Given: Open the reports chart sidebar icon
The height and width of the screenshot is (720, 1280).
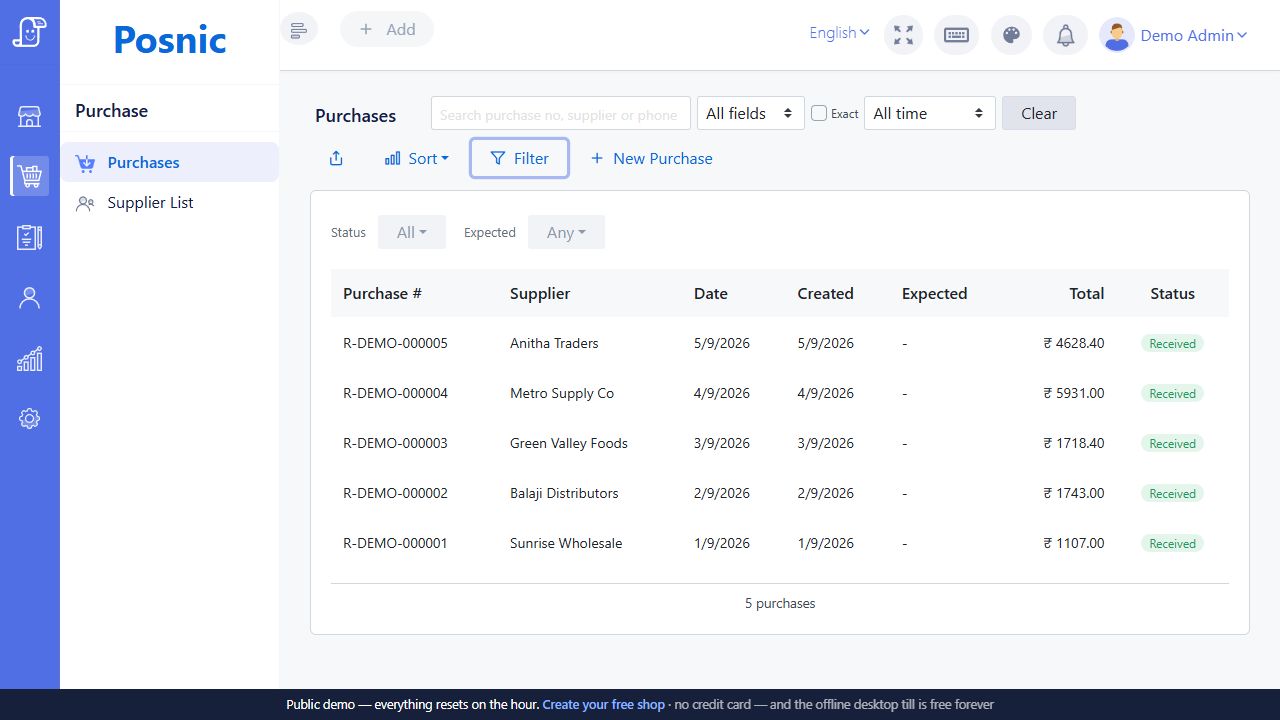Looking at the screenshot, I should [30, 359].
